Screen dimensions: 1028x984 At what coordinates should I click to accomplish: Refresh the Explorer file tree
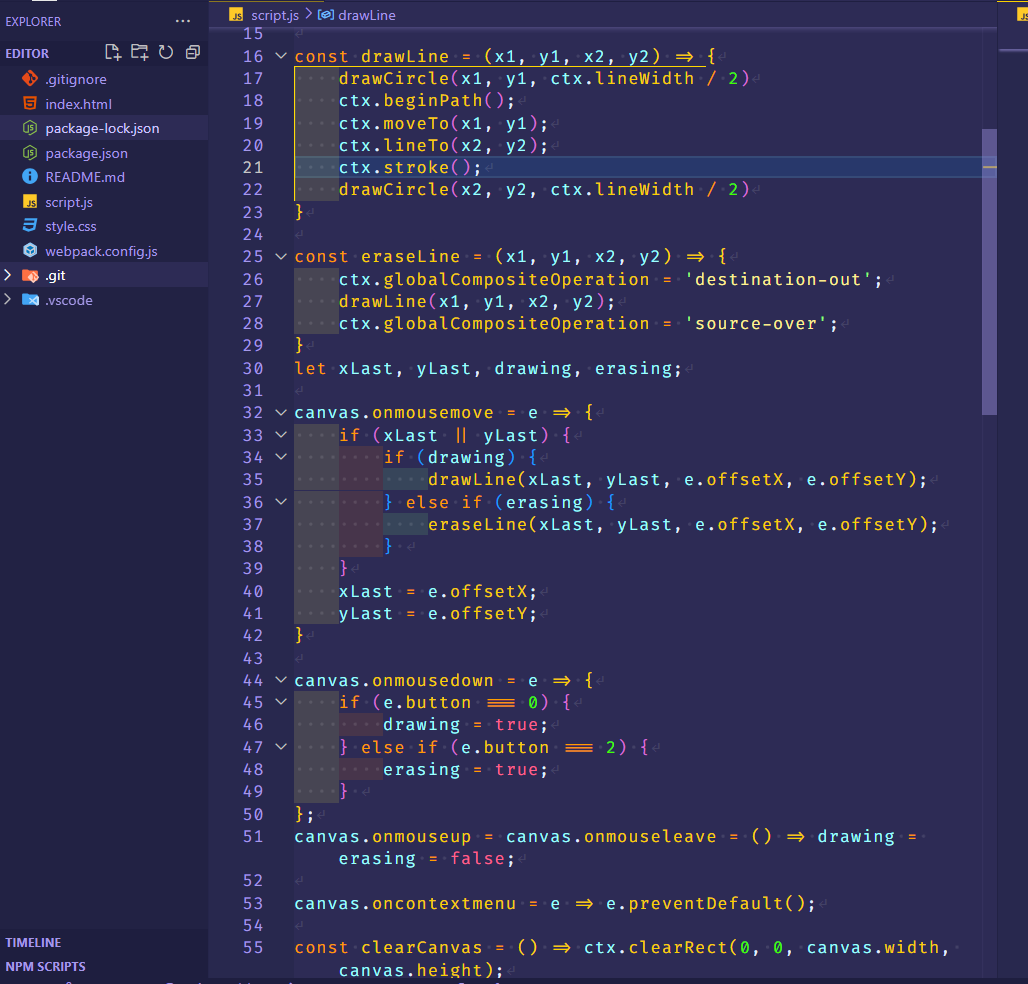pos(166,52)
